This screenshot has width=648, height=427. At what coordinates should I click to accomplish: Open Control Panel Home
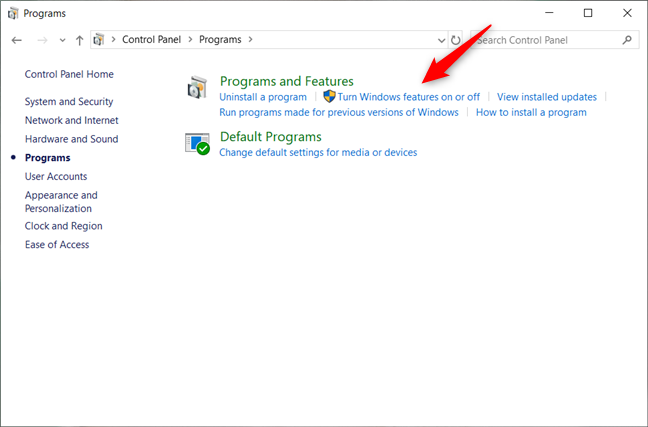tap(69, 74)
